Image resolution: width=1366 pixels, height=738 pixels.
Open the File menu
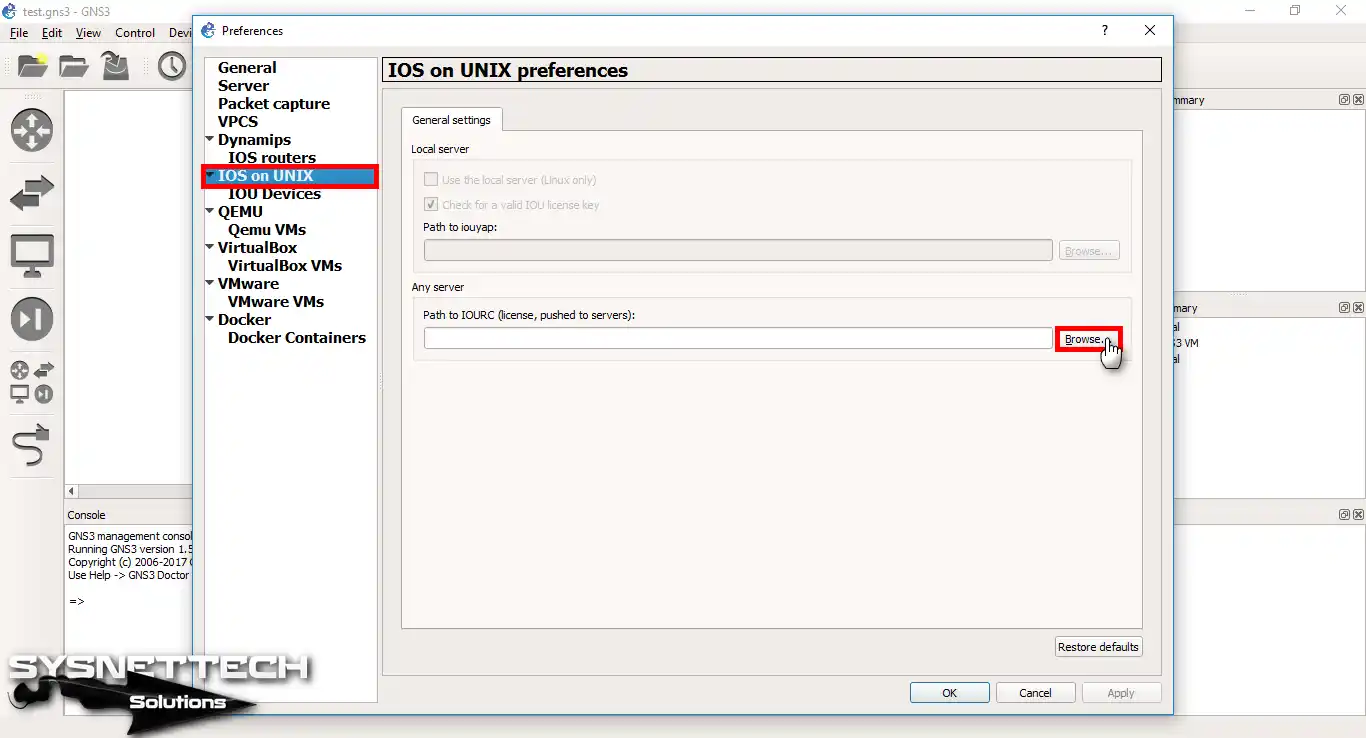19,33
